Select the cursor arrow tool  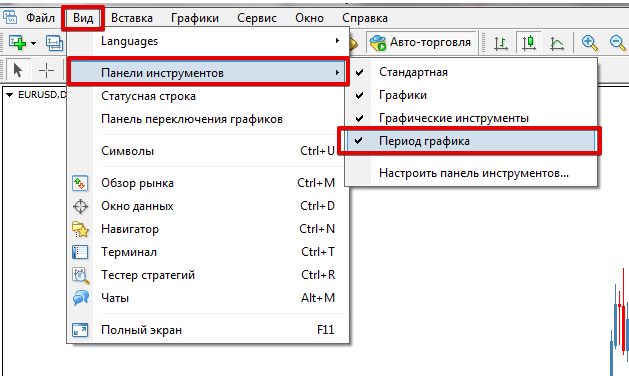[18, 70]
